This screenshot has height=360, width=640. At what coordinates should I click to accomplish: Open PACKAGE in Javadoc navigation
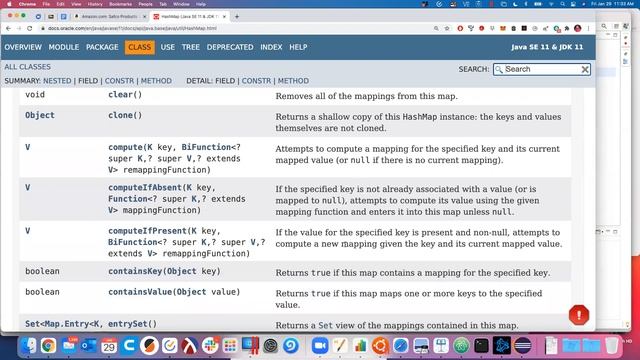coord(102,47)
